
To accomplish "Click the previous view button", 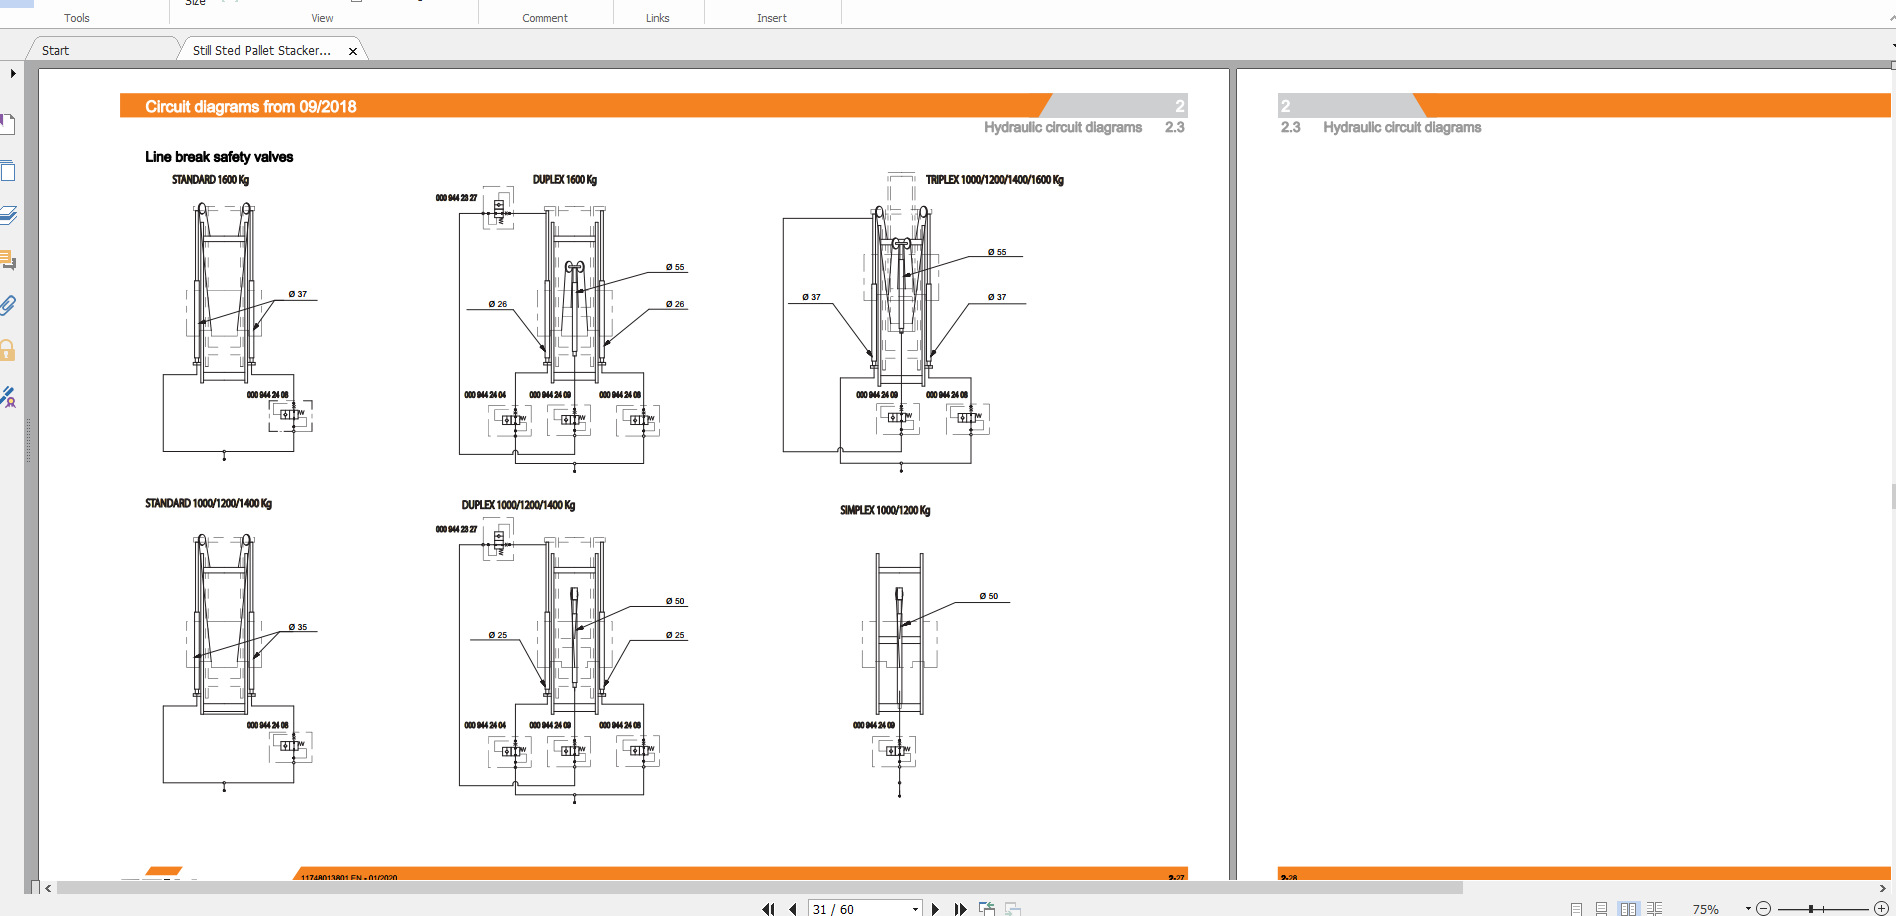I will (x=987, y=909).
